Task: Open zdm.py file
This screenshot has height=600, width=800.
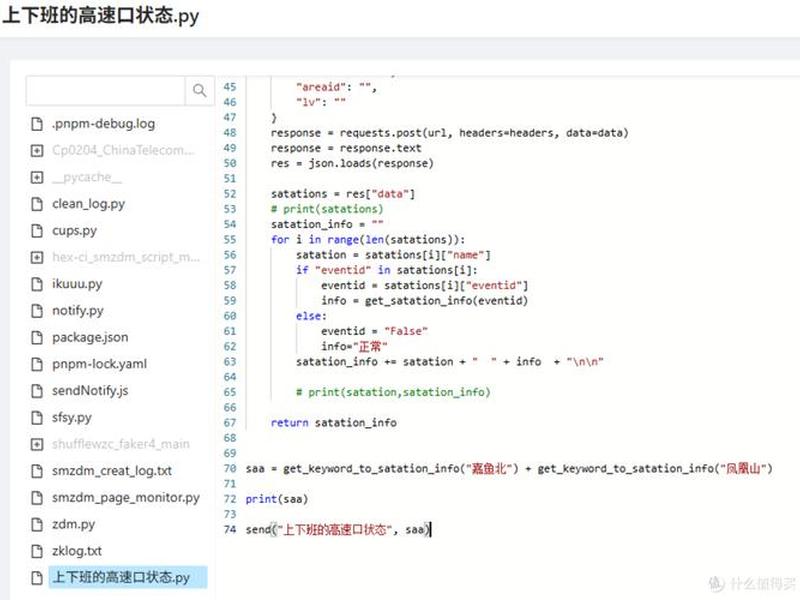Action: [73, 524]
